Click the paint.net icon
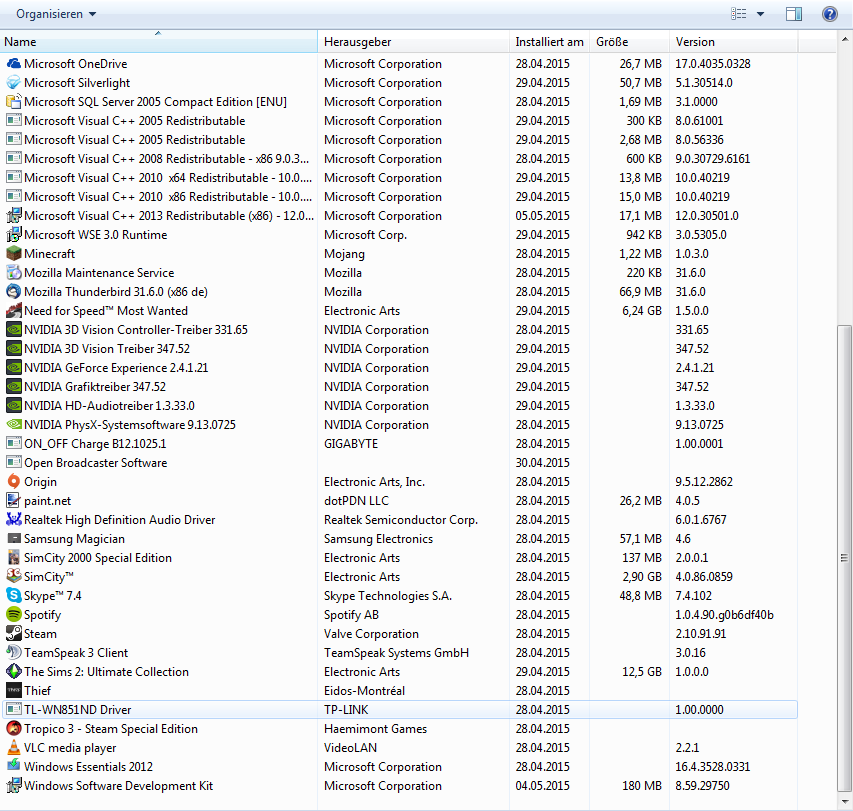Image resolution: width=853 pixels, height=811 pixels. 14,501
